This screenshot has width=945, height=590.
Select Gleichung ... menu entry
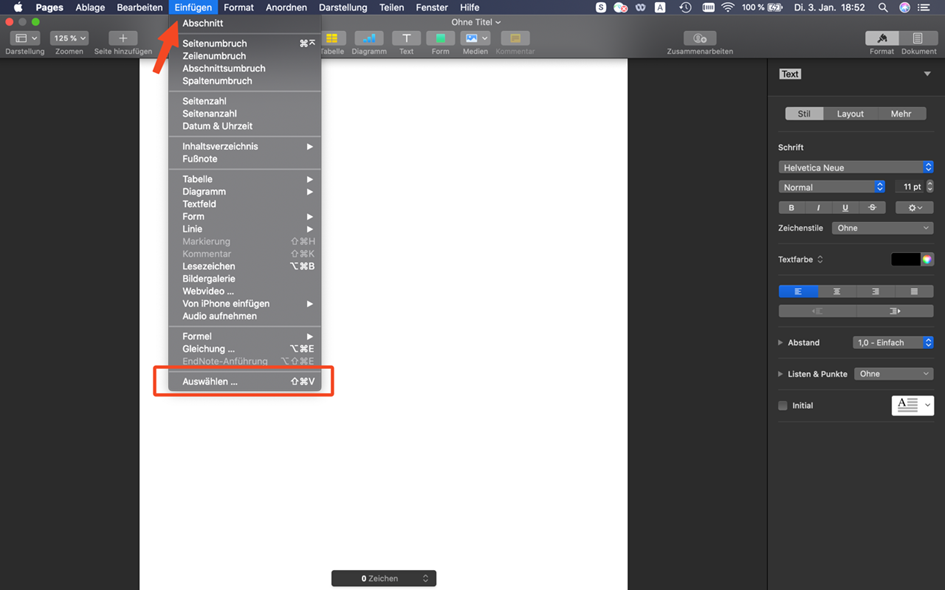click(x=245, y=348)
